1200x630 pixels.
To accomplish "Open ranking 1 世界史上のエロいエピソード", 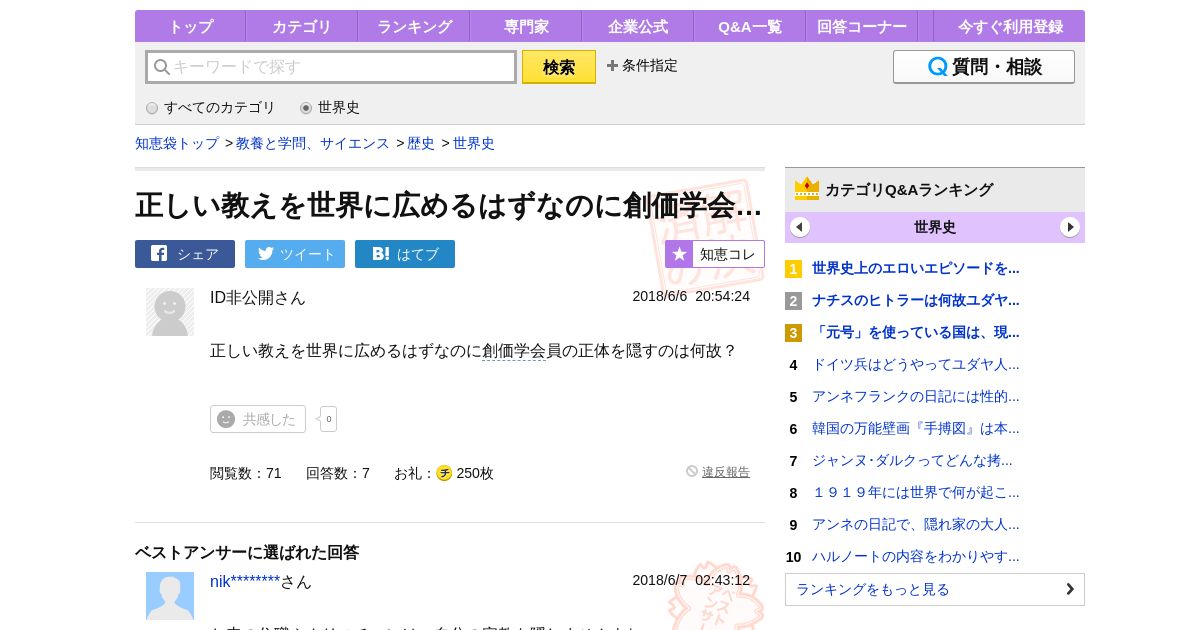I will (916, 268).
